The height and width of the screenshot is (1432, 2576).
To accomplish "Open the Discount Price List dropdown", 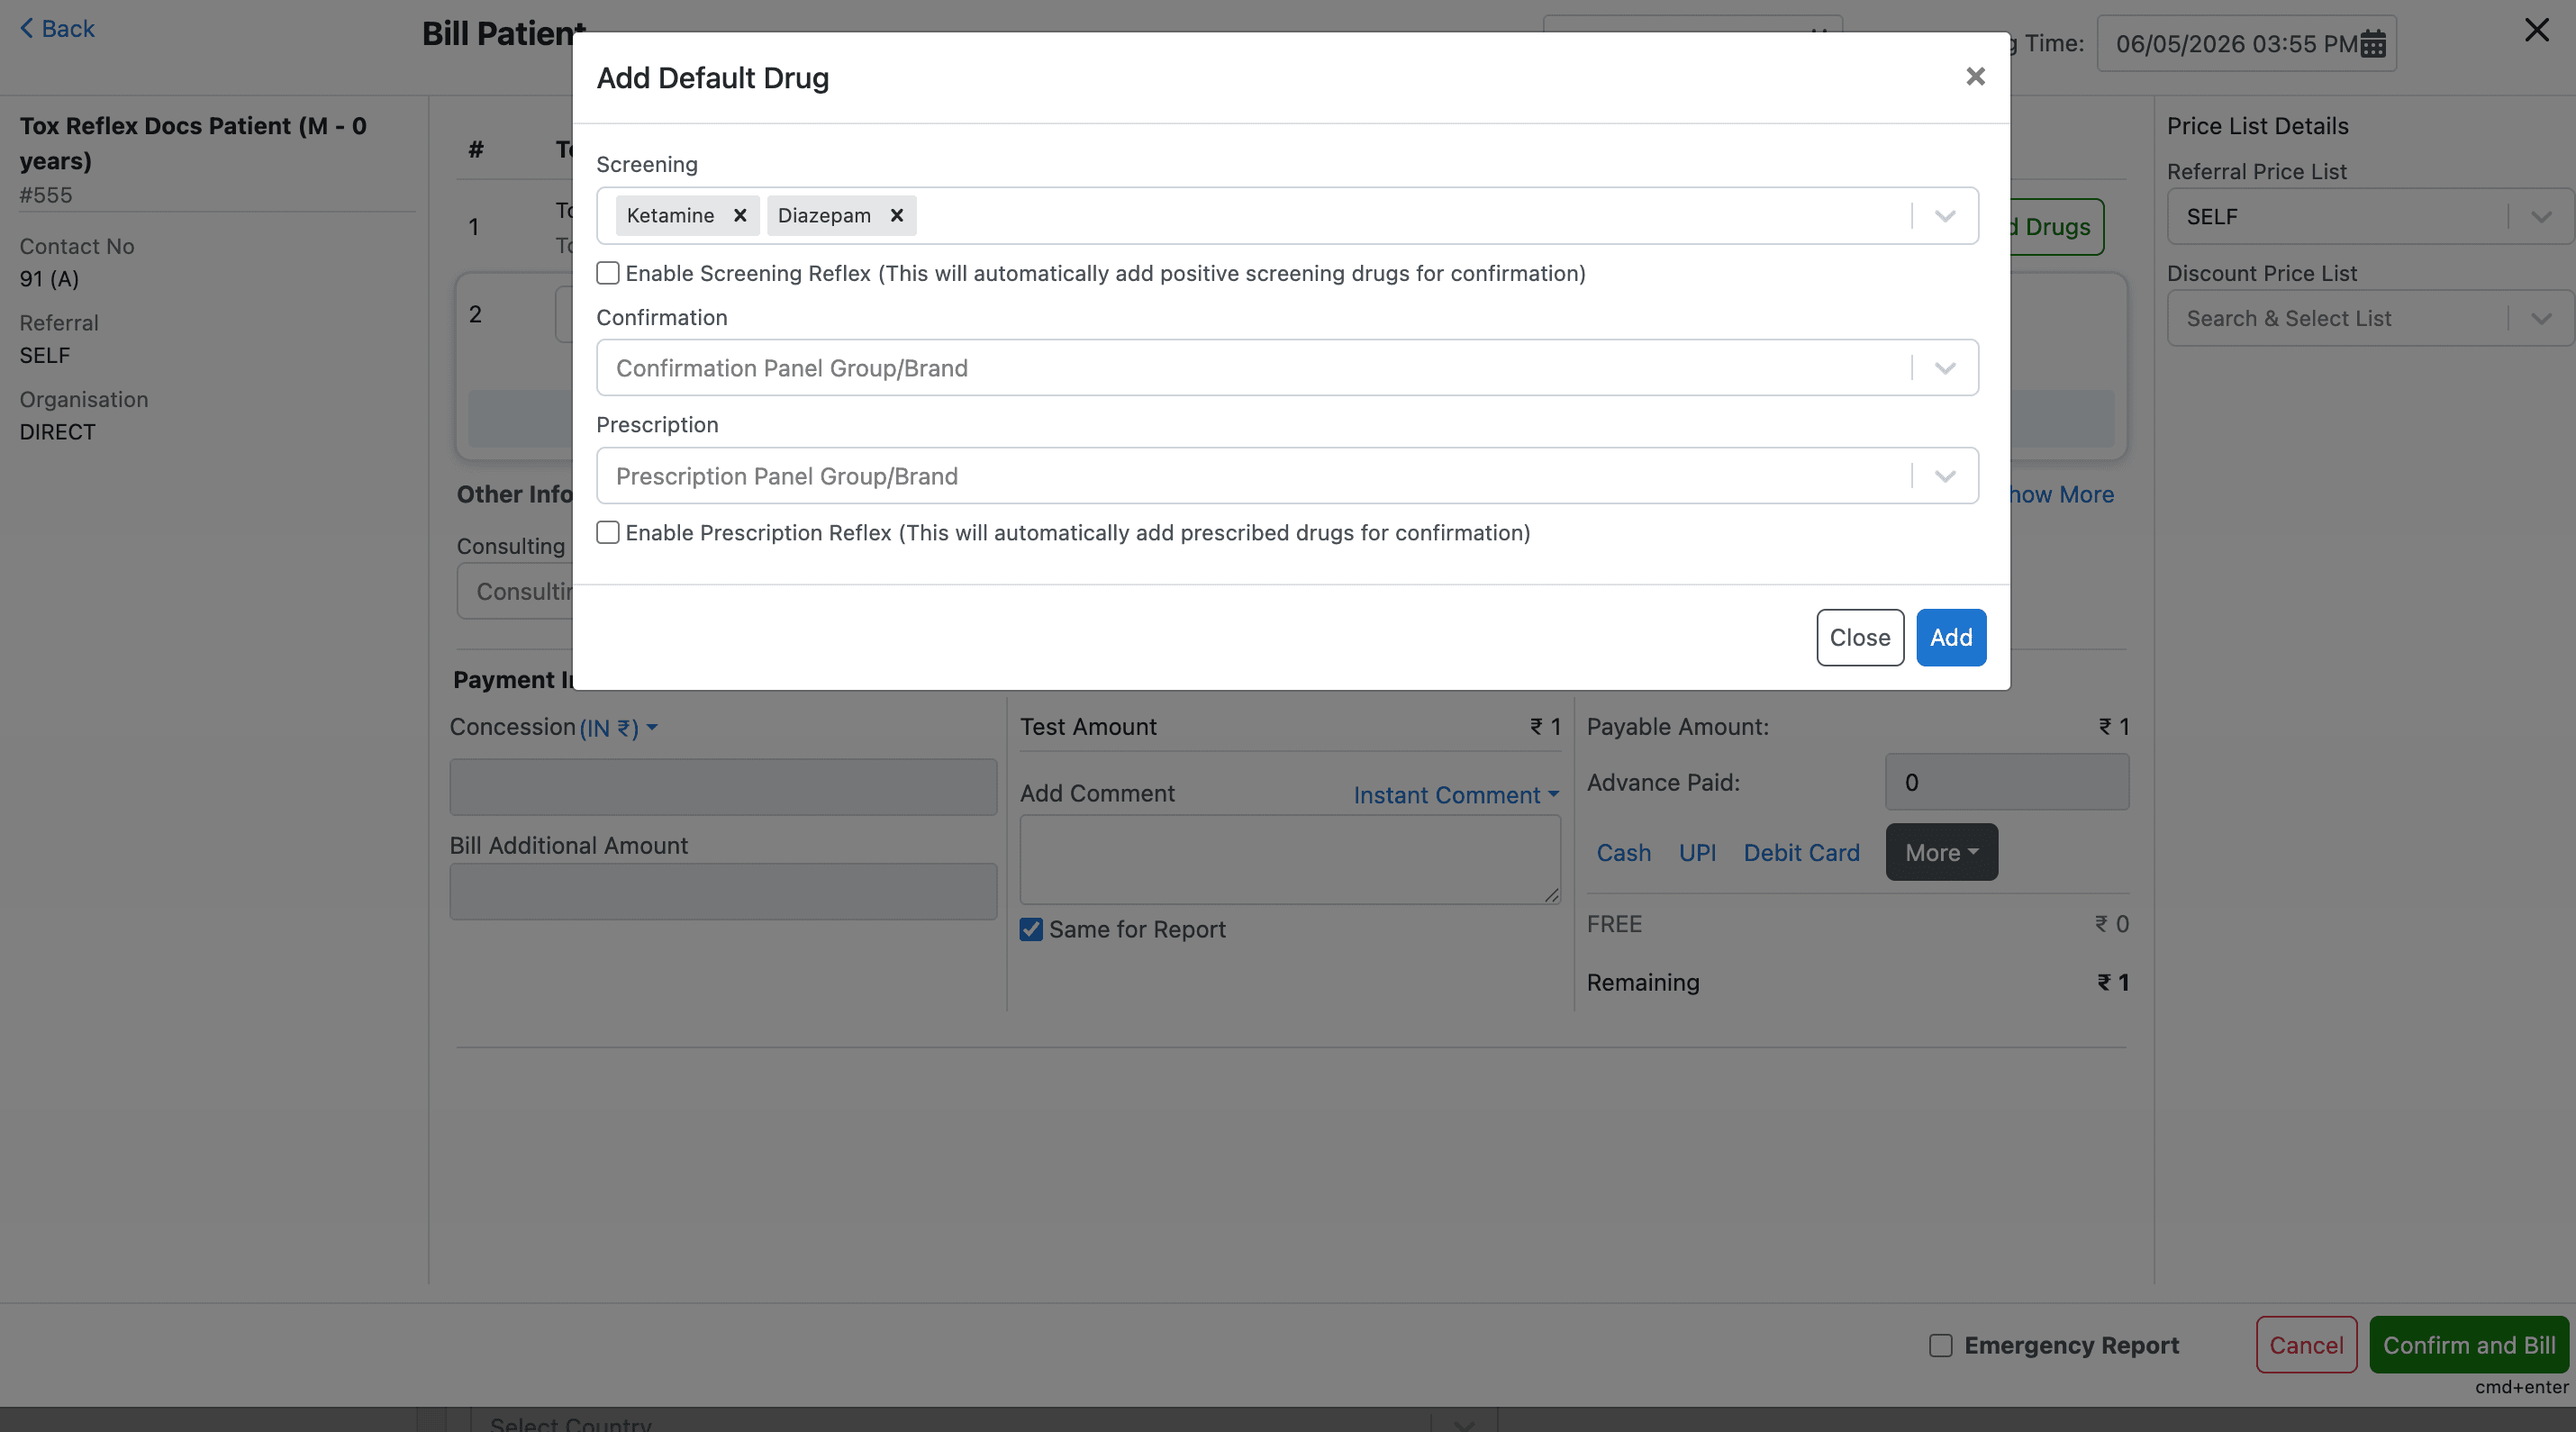I will (2370, 318).
